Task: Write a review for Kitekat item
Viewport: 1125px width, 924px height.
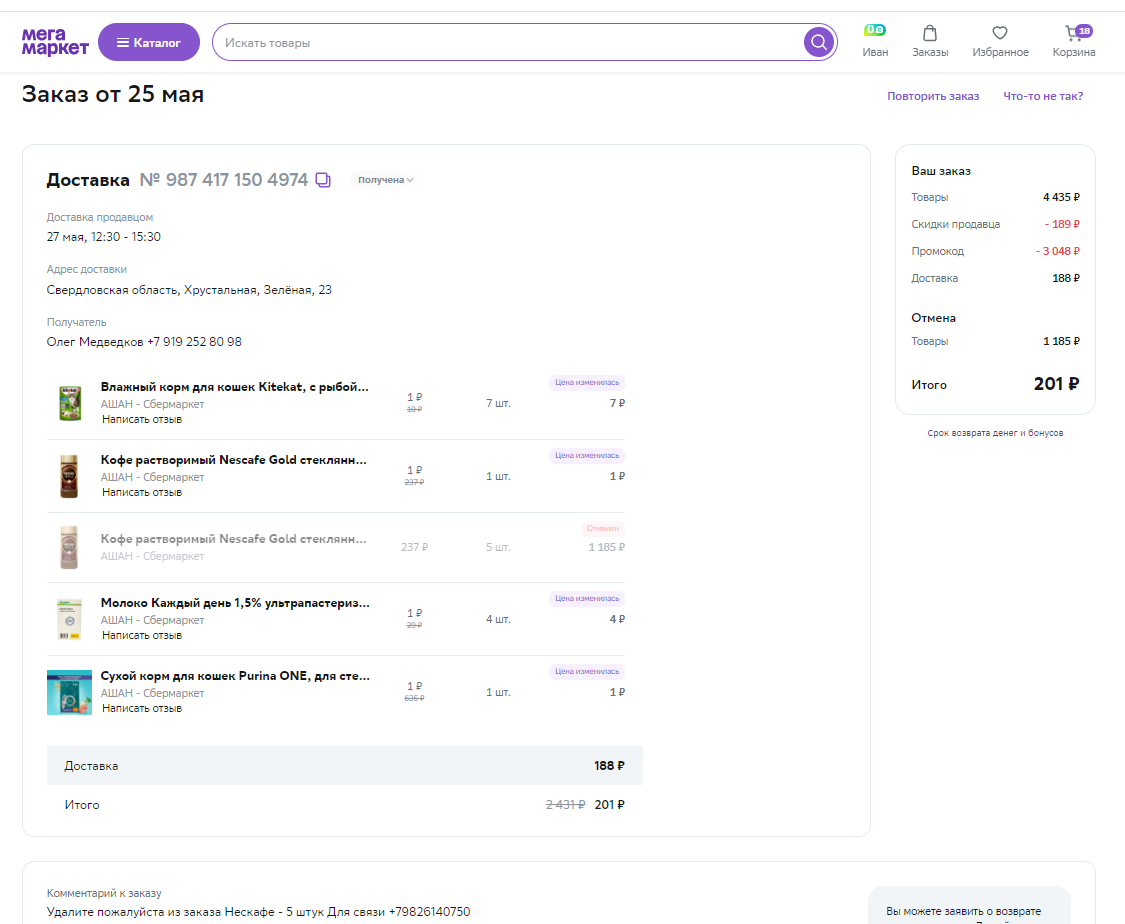Action: click(142, 419)
